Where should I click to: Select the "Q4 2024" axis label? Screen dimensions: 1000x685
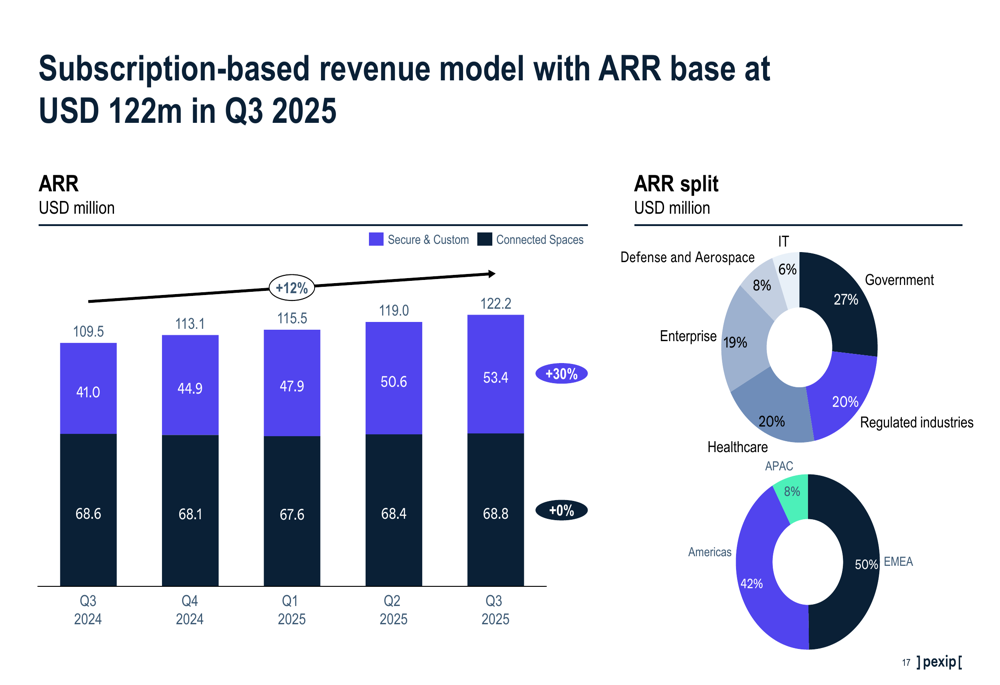pyautogui.click(x=190, y=610)
